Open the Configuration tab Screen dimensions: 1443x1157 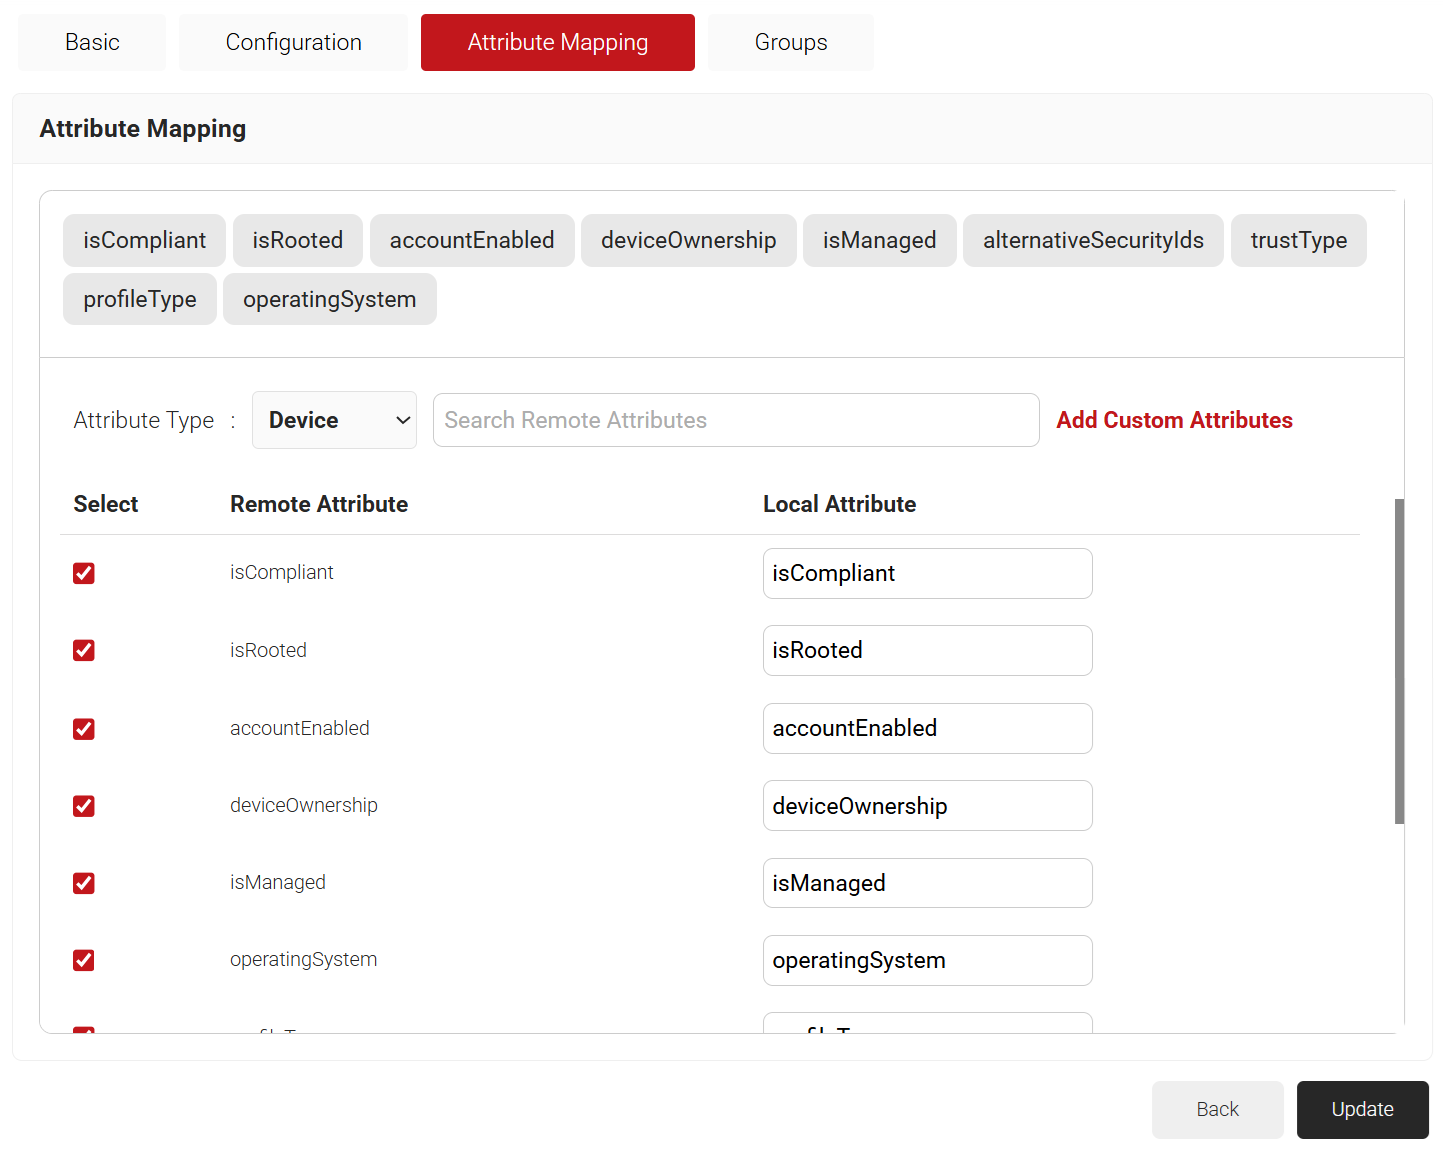(293, 42)
